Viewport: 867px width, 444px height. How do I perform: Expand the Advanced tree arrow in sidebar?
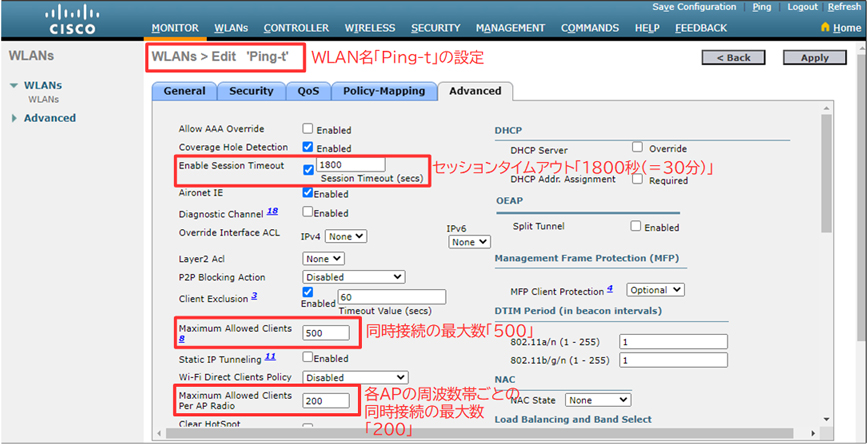[x=14, y=118]
